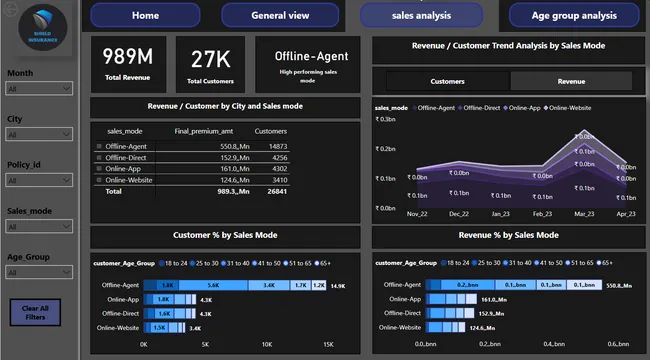Sort by the Customers column header
Viewport: 650px width, 360px height.
[270, 131]
